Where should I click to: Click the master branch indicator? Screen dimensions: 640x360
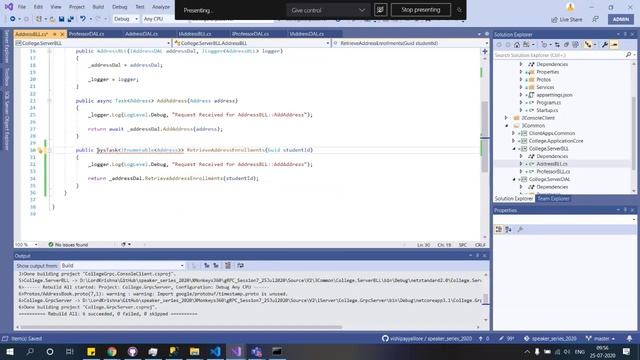(600, 338)
